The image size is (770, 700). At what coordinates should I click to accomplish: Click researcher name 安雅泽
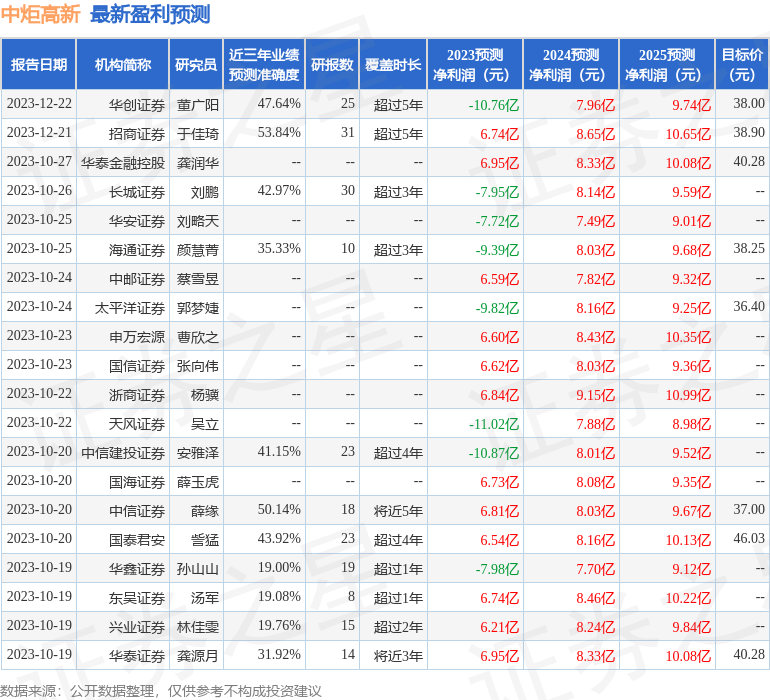pos(197,452)
